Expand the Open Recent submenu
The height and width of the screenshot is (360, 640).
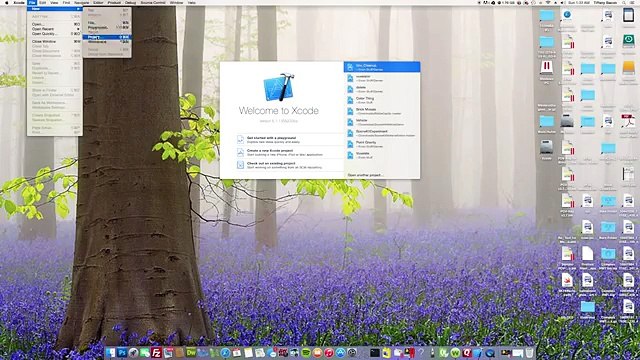point(55,29)
